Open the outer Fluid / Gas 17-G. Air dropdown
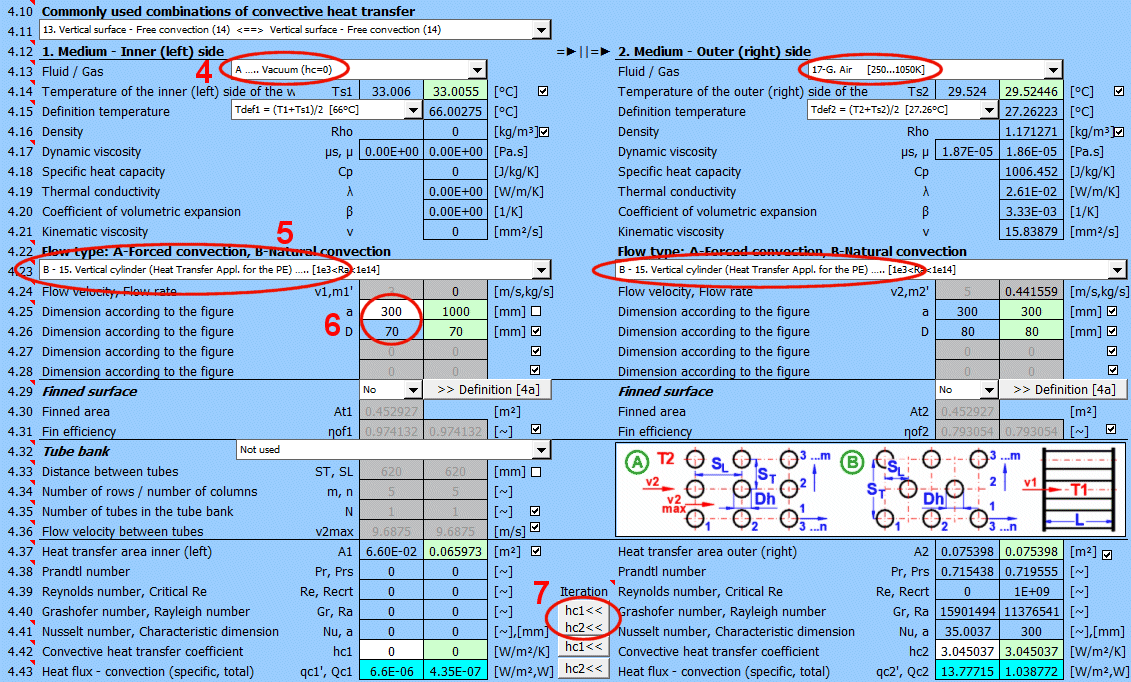The image size is (1131, 682). (x=1052, y=70)
